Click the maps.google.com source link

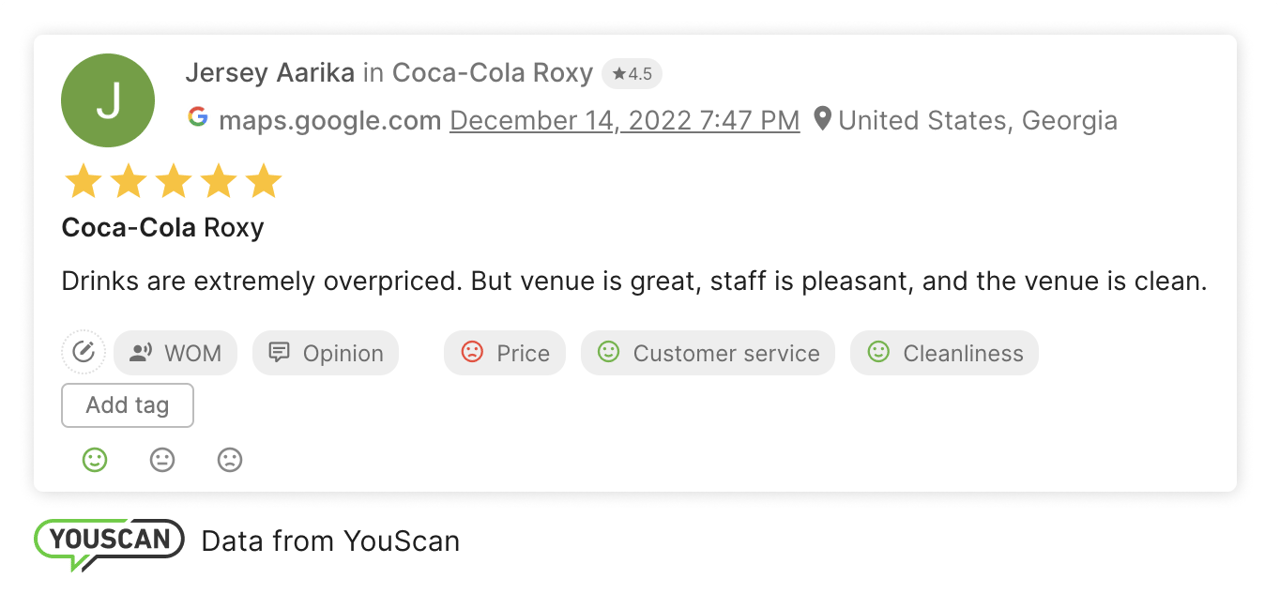coord(330,121)
